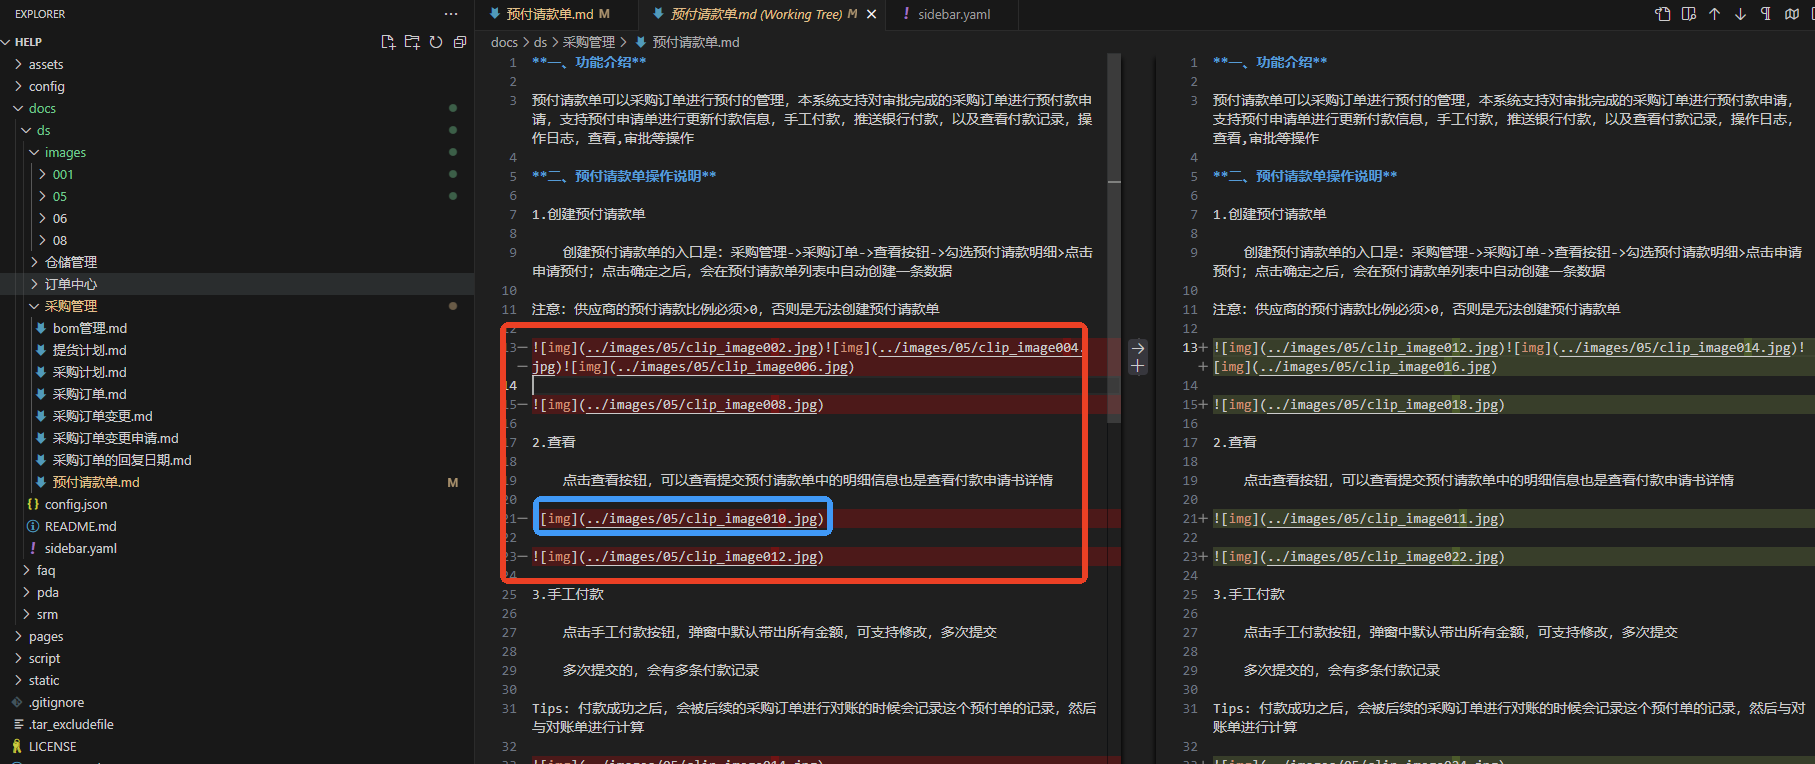The height and width of the screenshot is (764, 1815).
Task: Click .gitignore file icon in Explorer
Action: tap(17, 702)
